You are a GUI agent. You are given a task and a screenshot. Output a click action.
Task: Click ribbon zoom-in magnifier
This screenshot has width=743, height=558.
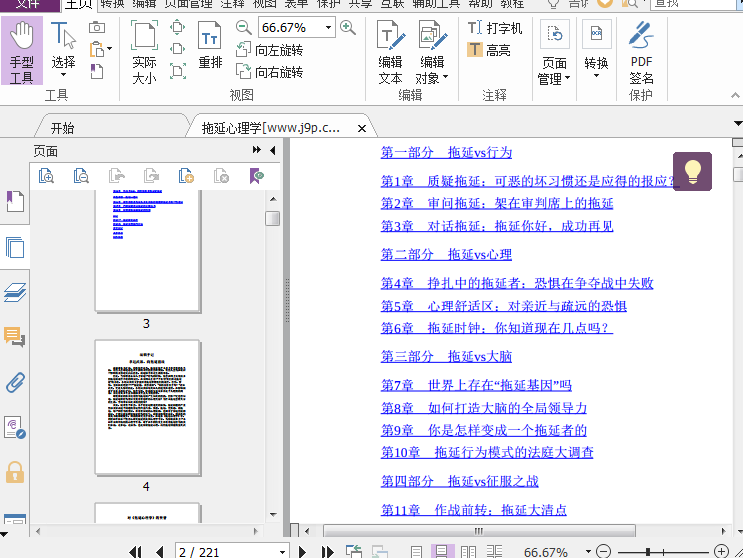pos(348,27)
